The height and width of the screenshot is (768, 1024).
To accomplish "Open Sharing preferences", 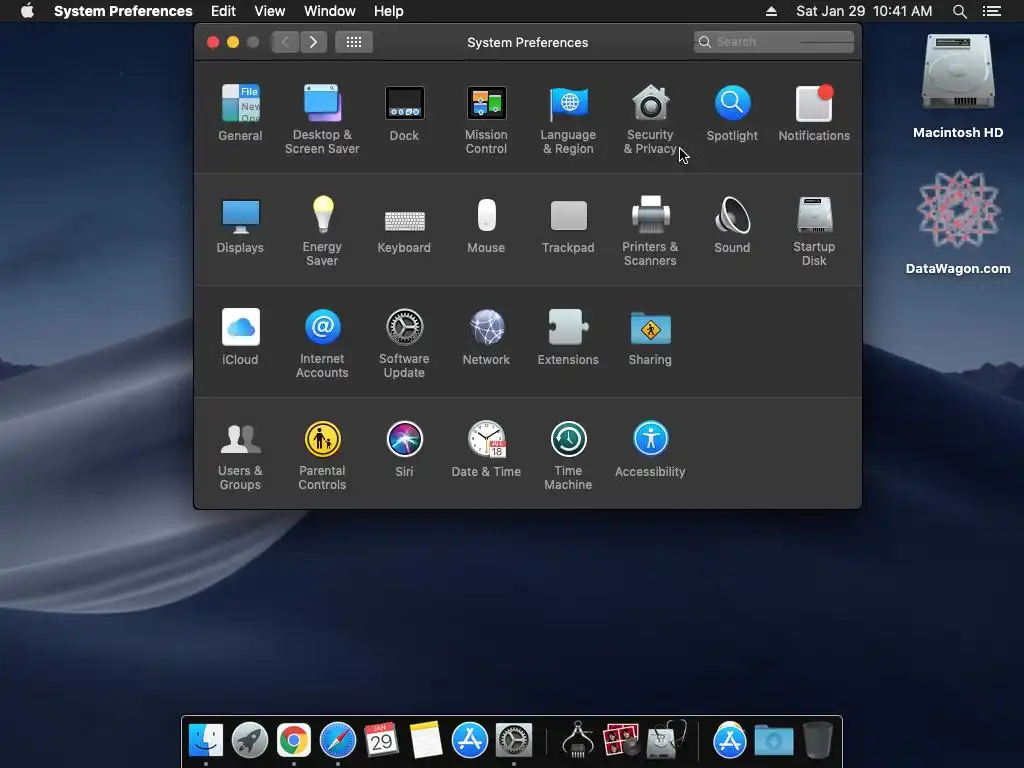I will click(x=650, y=337).
